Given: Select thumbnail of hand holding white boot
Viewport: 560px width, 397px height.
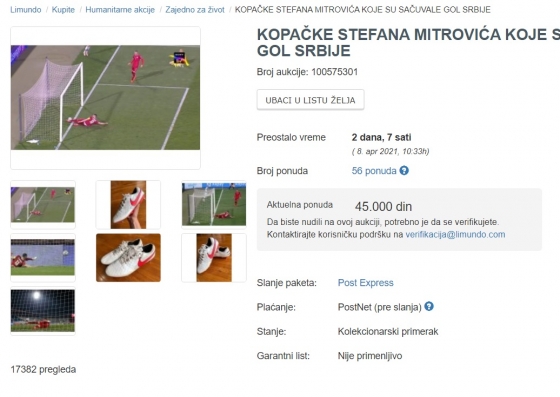Looking at the screenshot, I should (x=128, y=205).
